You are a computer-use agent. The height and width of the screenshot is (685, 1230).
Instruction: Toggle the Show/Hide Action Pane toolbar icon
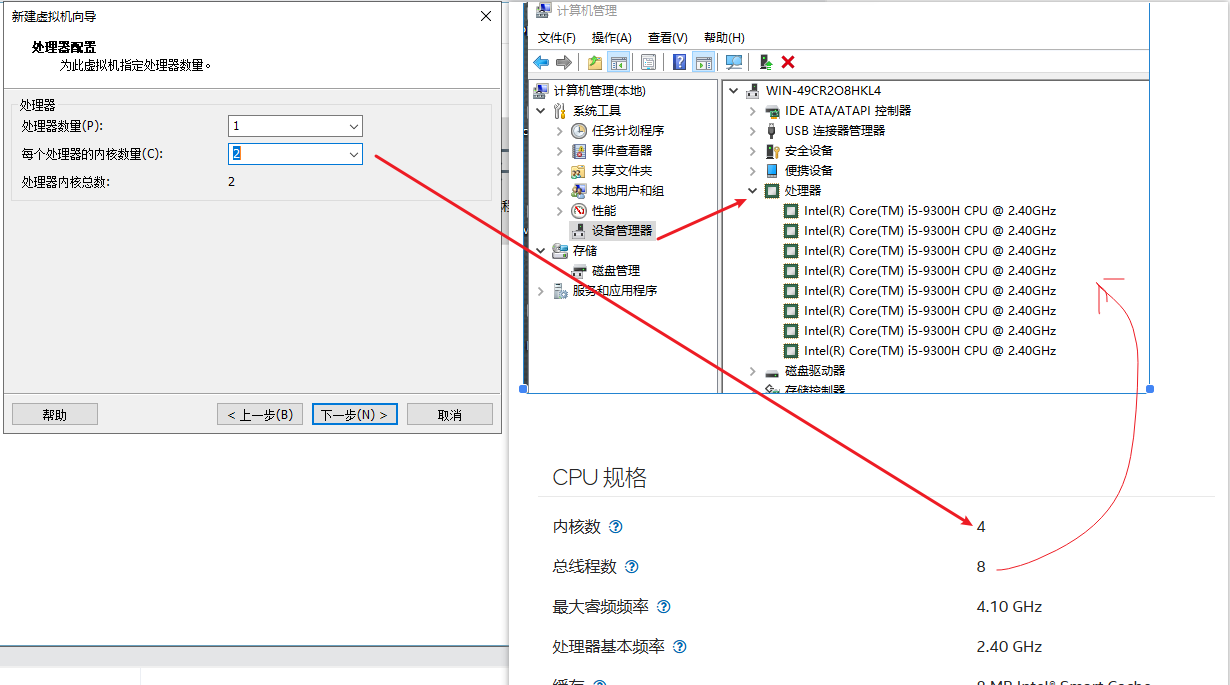click(704, 62)
